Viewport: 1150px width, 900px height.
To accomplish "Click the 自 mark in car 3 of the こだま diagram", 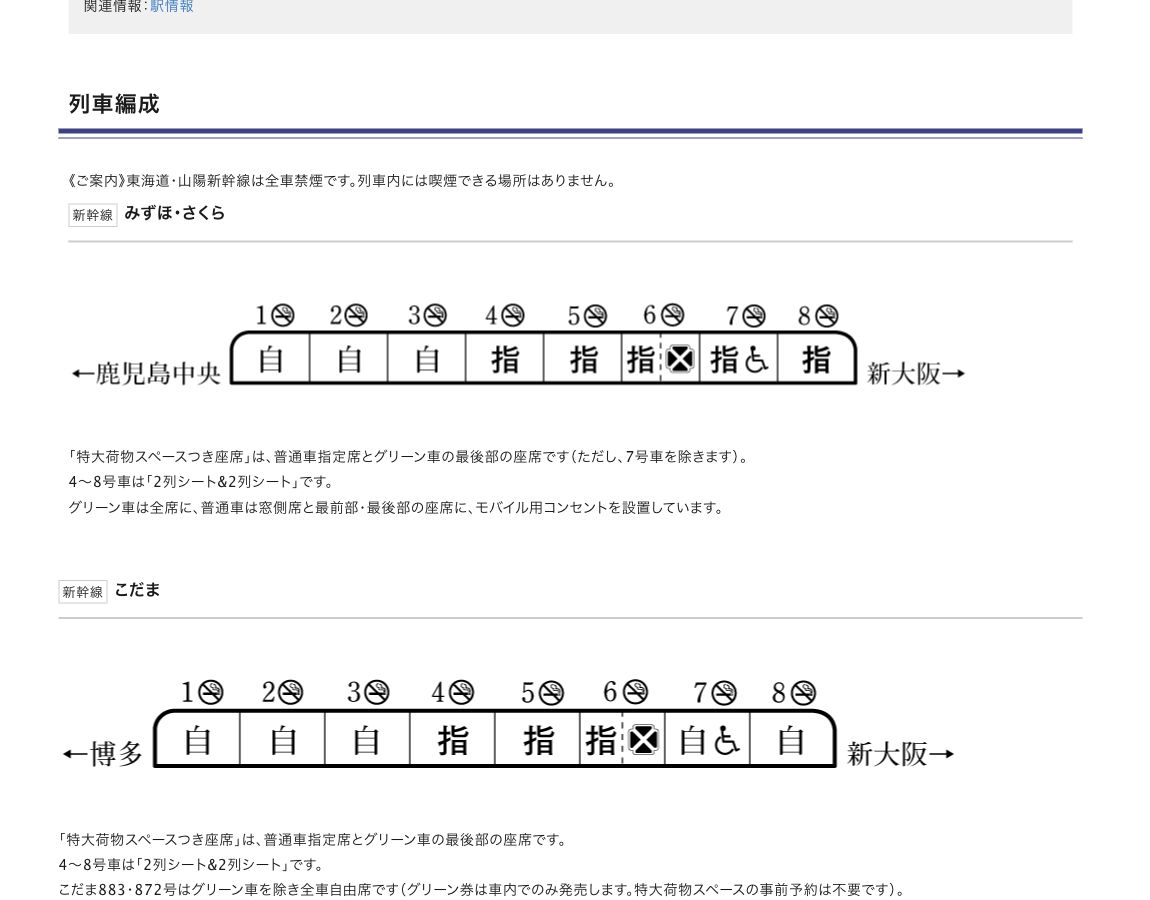I will [366, 740].
